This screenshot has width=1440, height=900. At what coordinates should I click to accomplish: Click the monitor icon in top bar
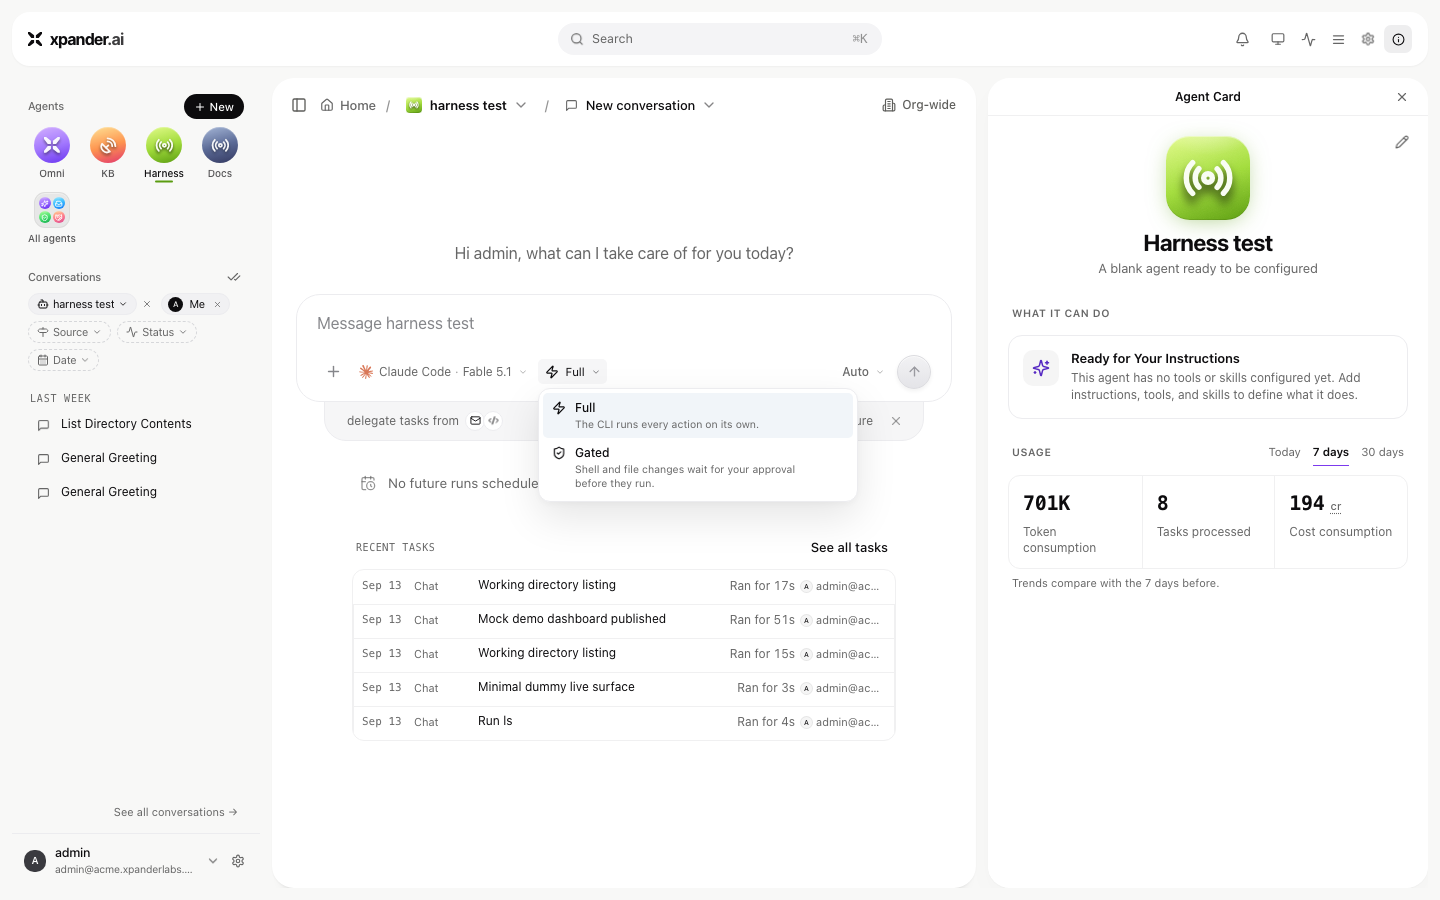[1278, 39]
